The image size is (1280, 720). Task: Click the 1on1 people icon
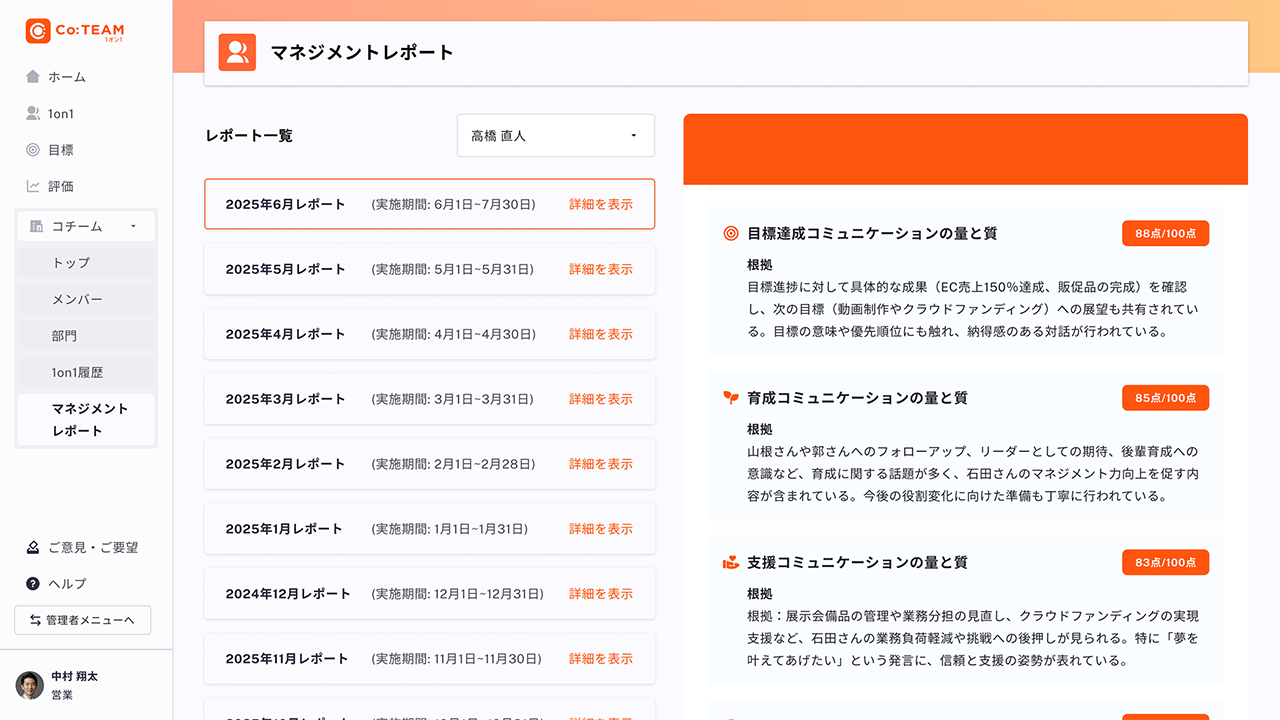(32, 113)
